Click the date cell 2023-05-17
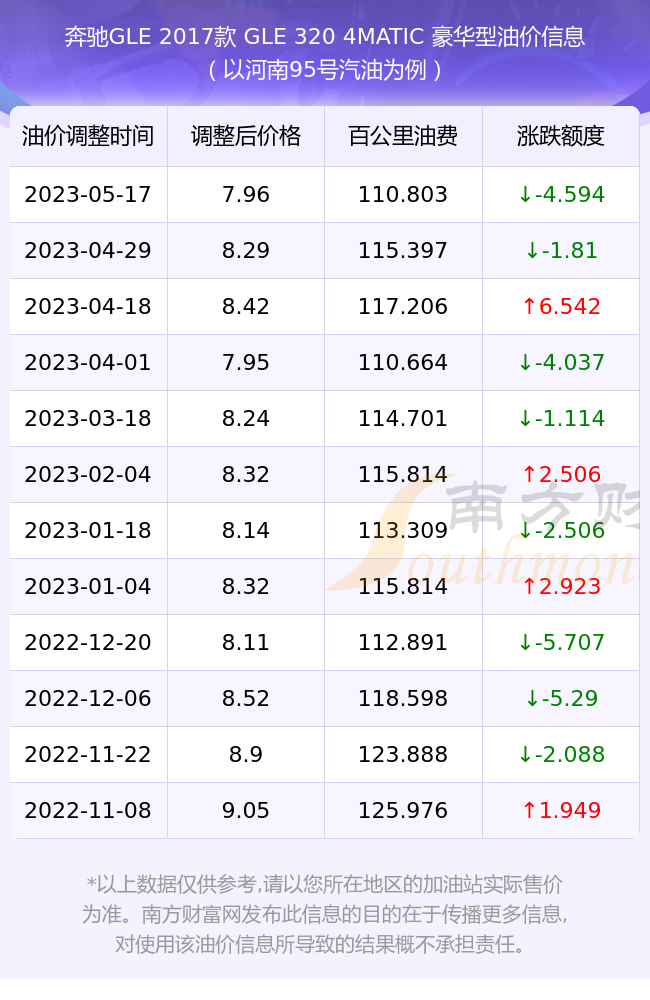This screenshot has height=1000, width=650. [x=88, y=195]
